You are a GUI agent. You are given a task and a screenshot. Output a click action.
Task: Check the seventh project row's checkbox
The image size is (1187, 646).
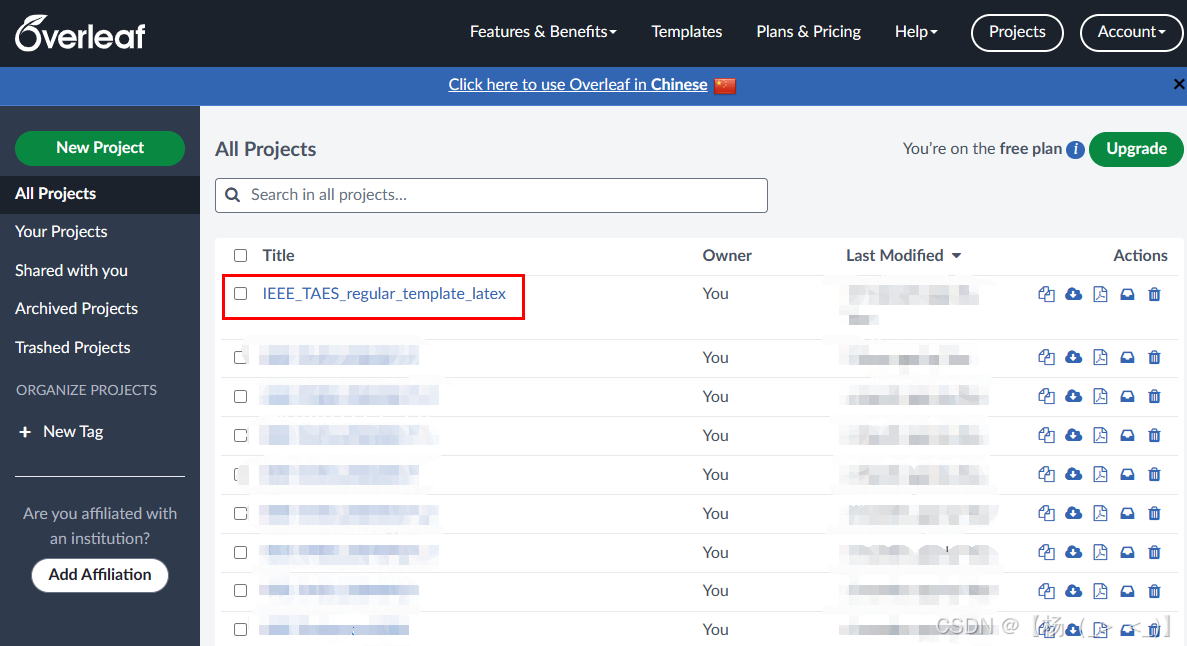(x=241, y=552)
